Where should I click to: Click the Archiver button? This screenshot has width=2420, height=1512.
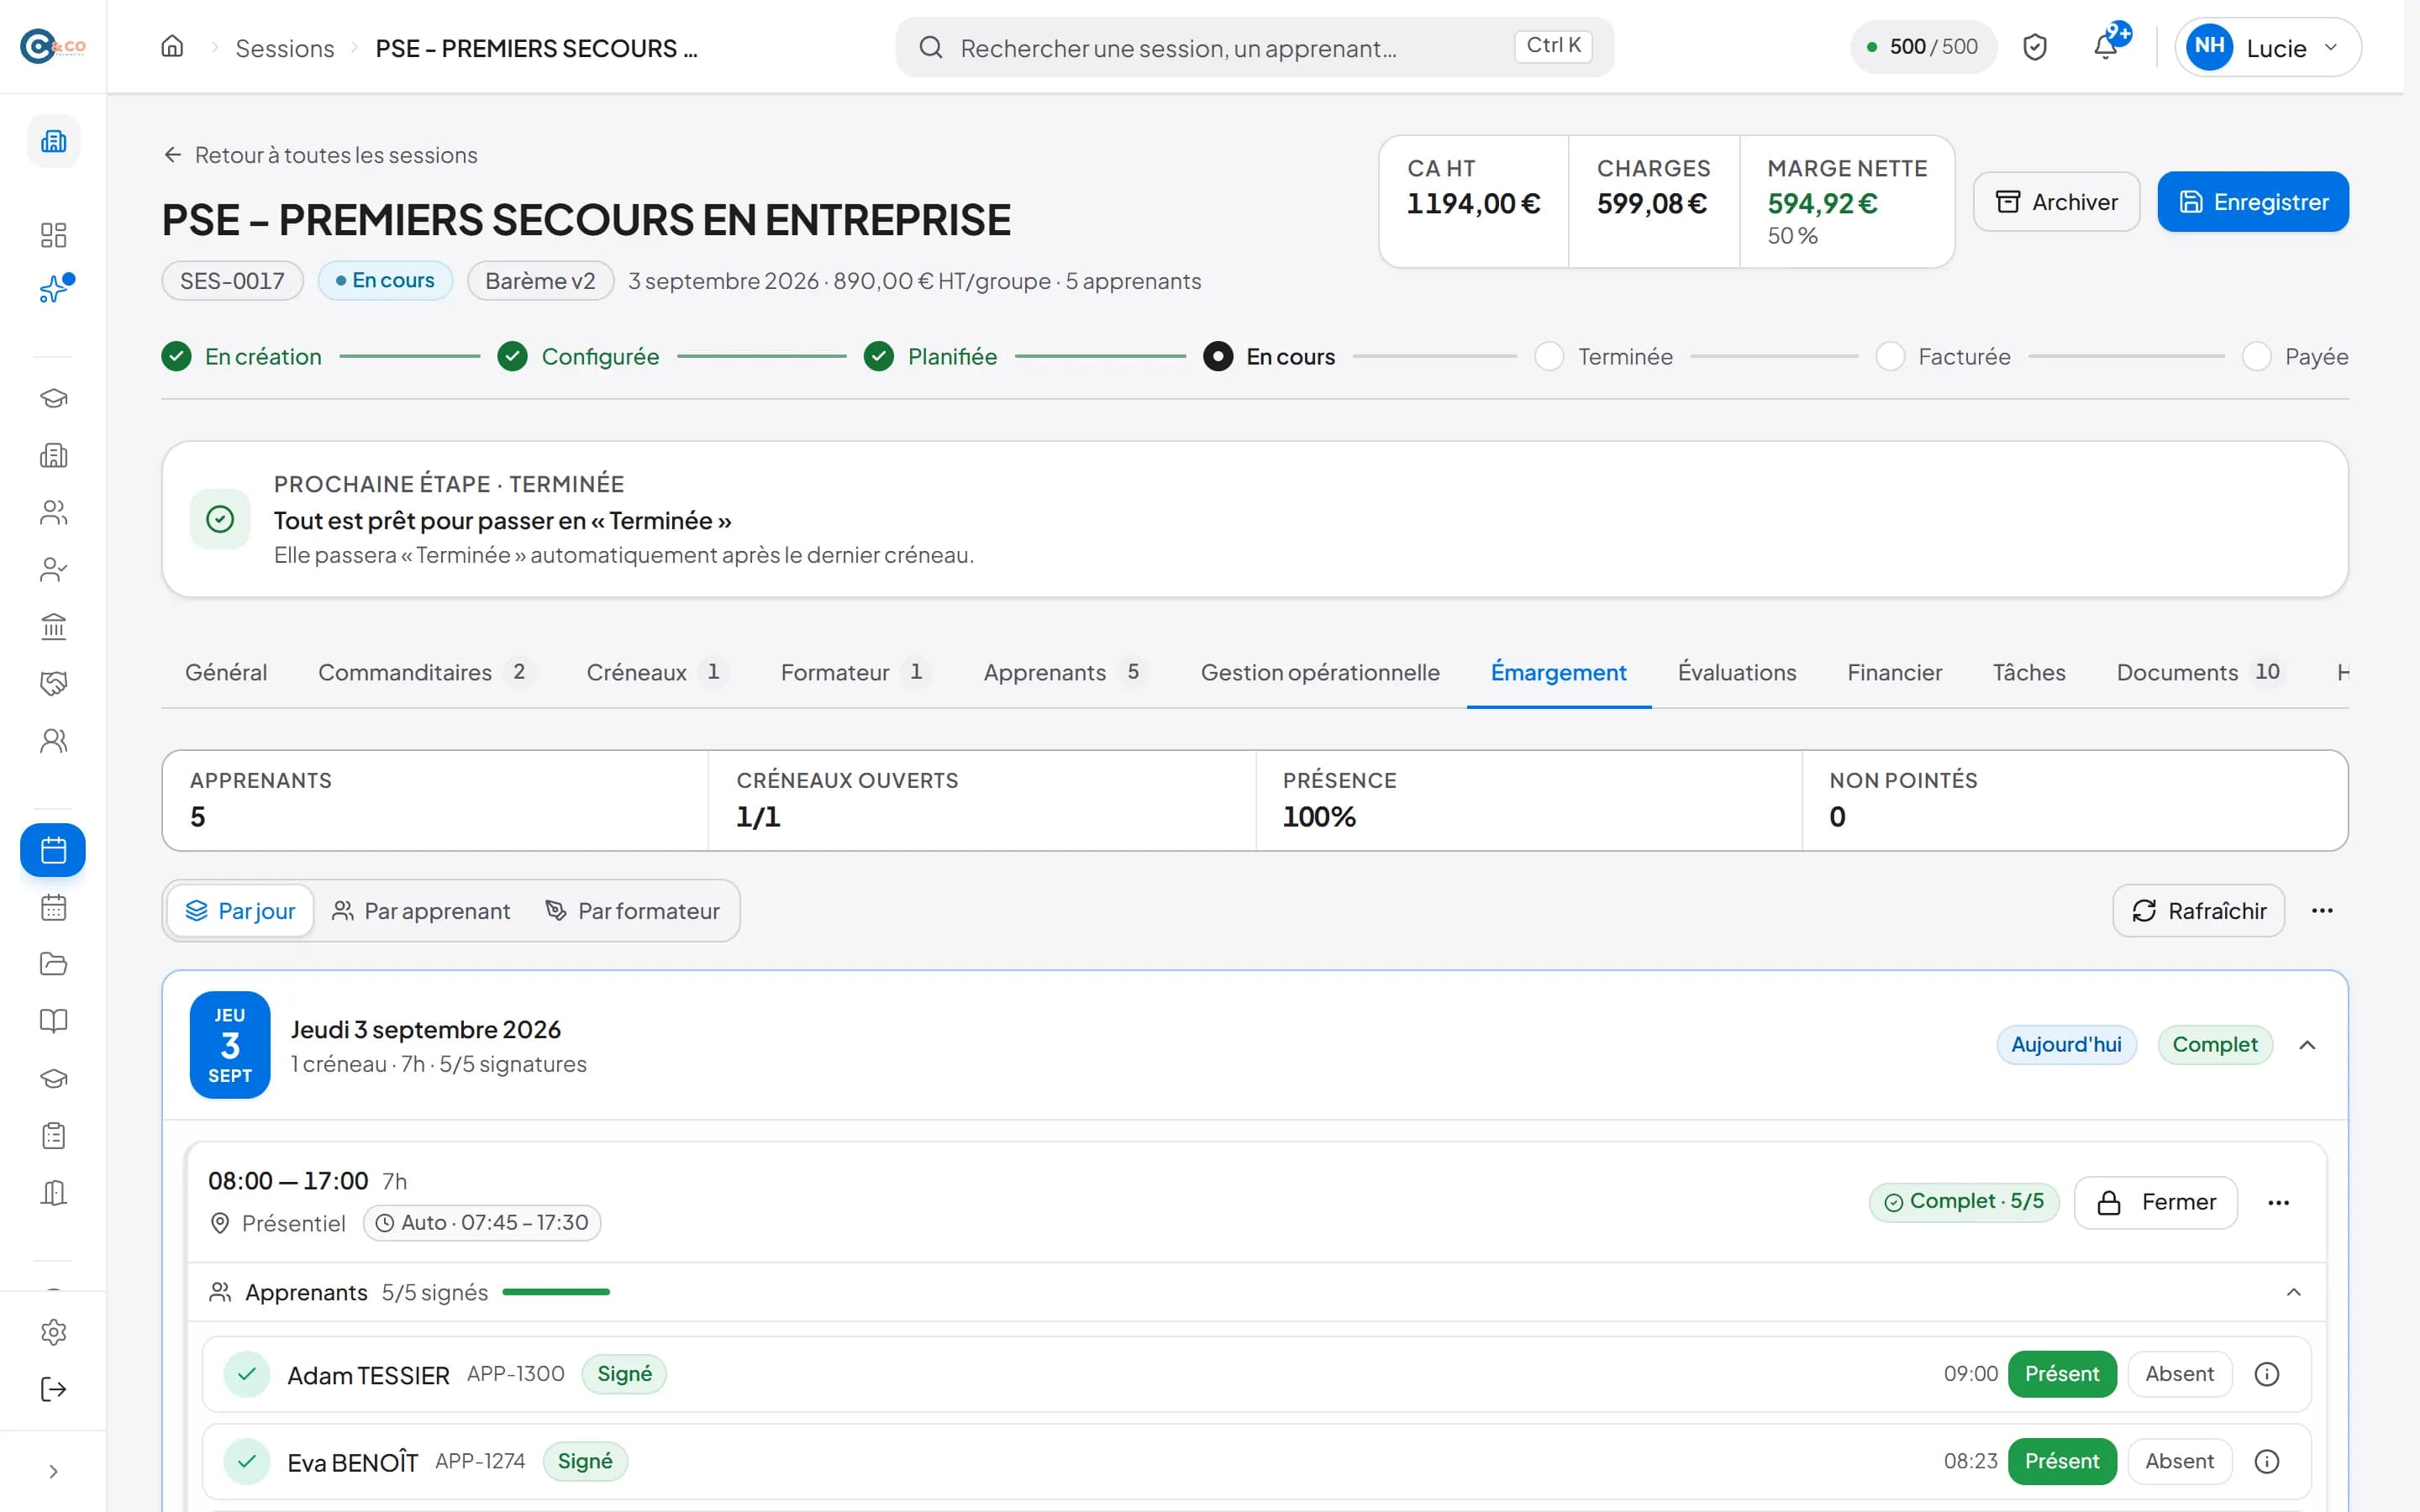point(2056,202)
